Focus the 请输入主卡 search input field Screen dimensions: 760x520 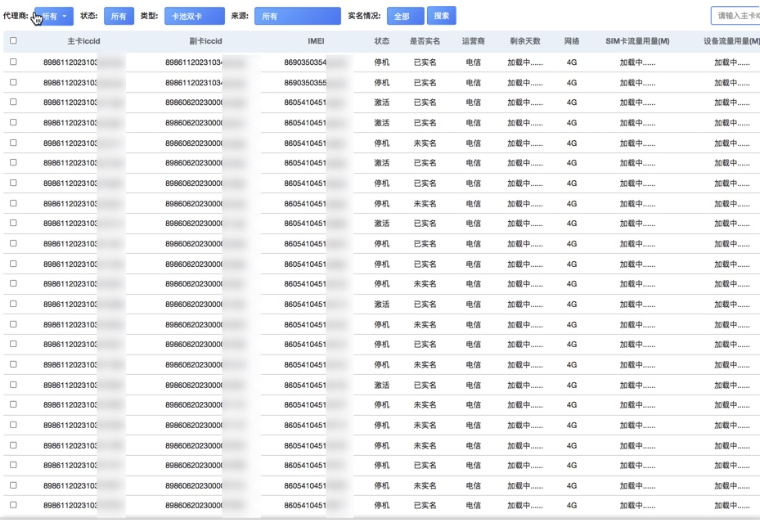click(x=735, y=17)
